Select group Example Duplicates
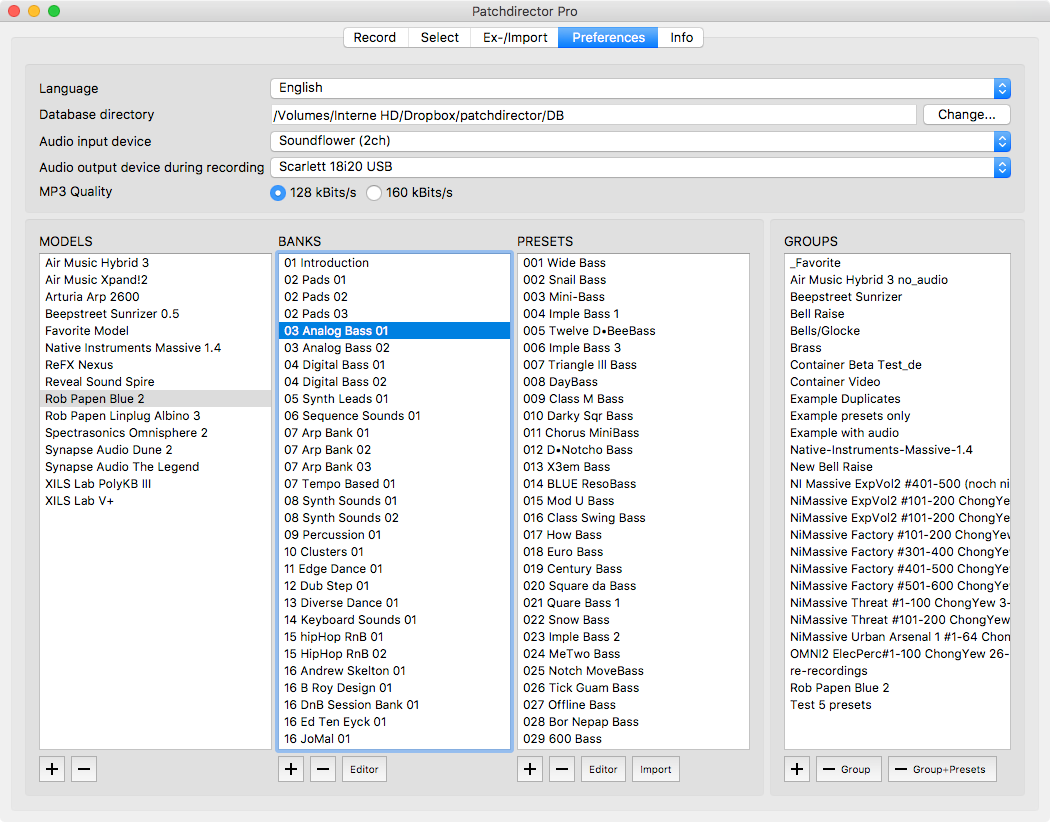Screen dimensions: 1050x822 coord(897,399)
